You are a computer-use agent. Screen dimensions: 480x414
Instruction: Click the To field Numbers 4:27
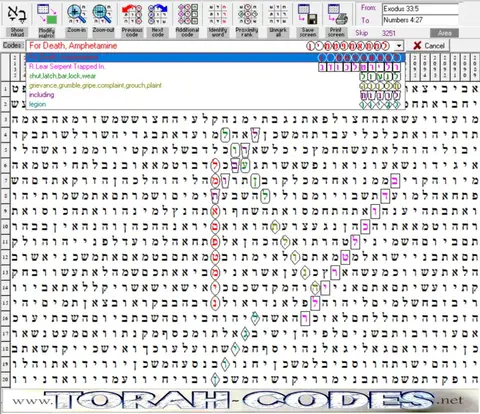tap(420, 20)
